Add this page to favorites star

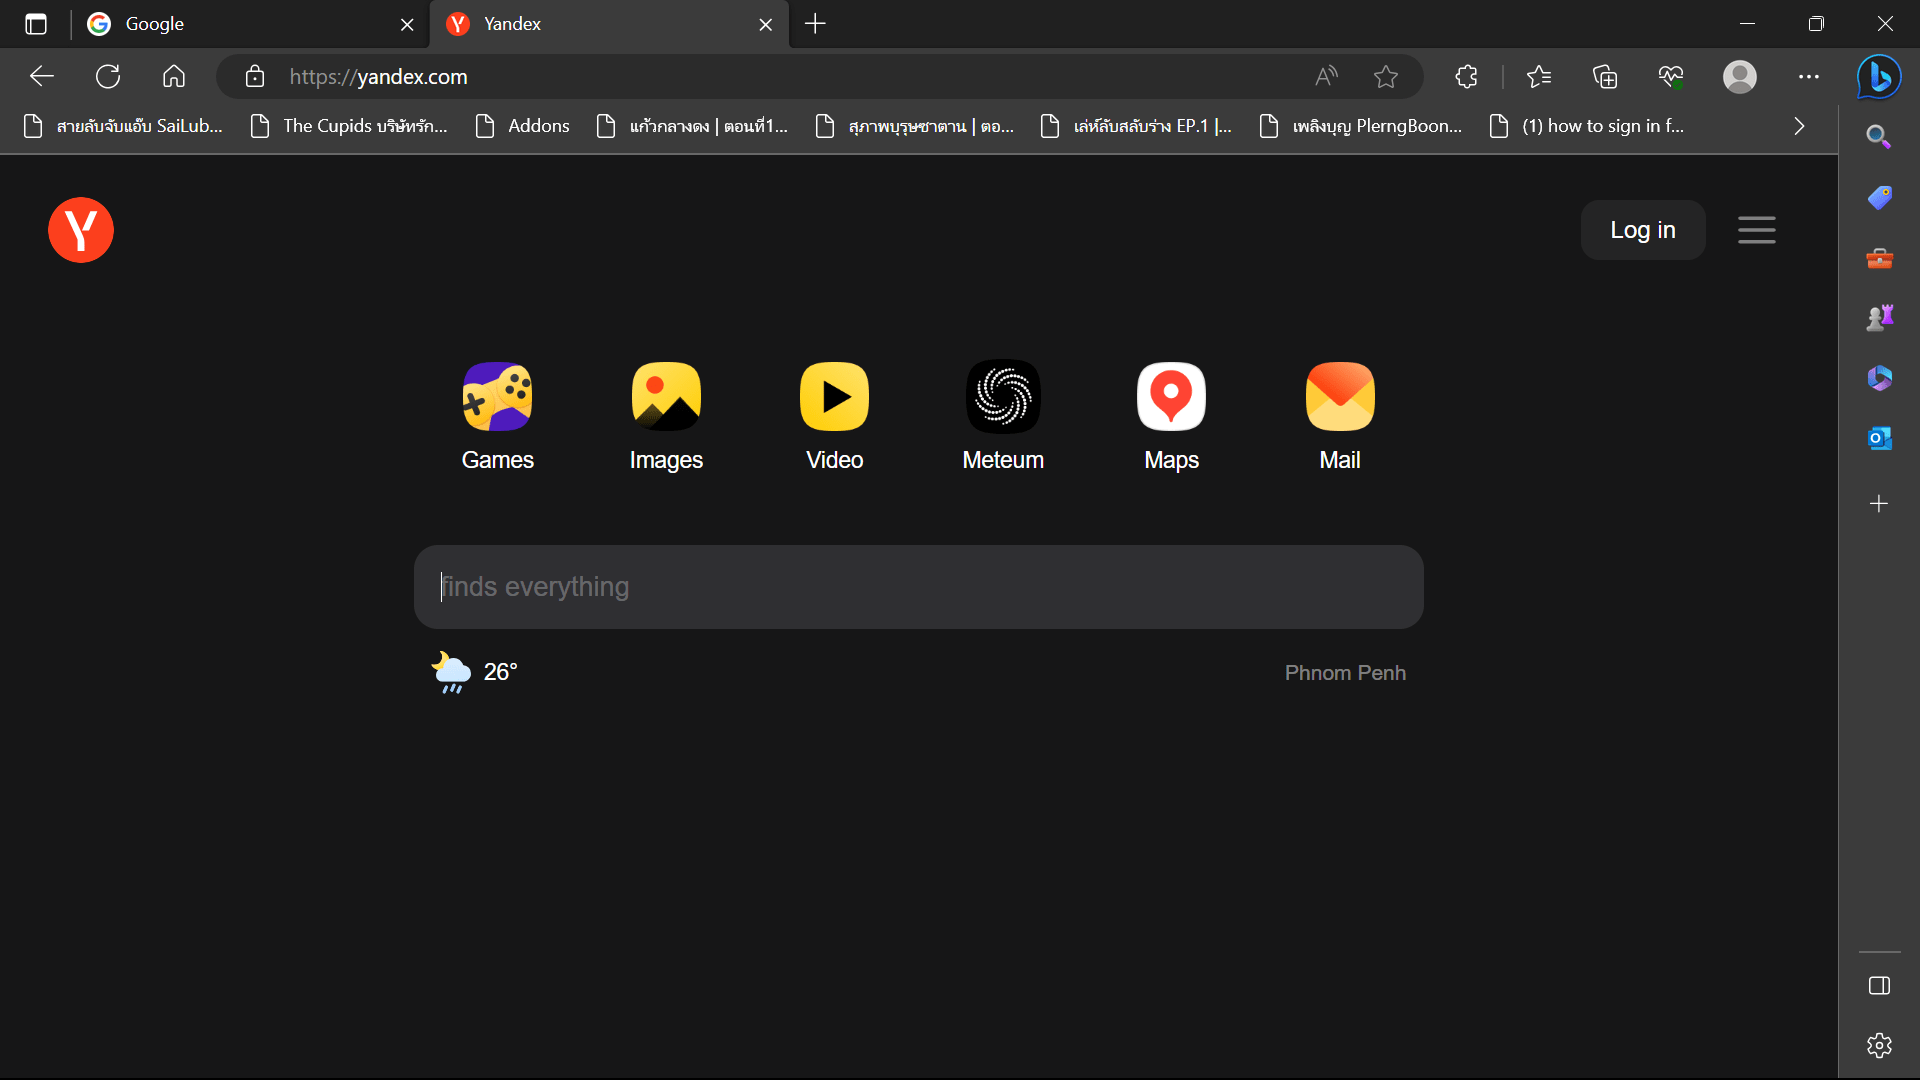(1386, 76)
